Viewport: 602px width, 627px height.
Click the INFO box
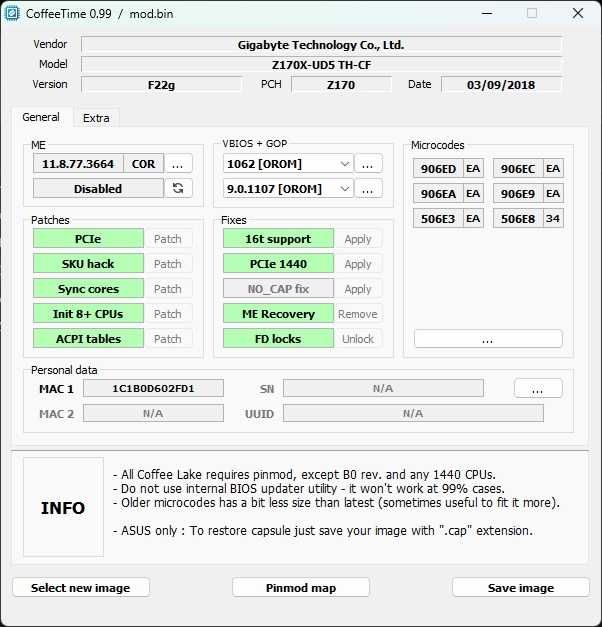(63, 507)
